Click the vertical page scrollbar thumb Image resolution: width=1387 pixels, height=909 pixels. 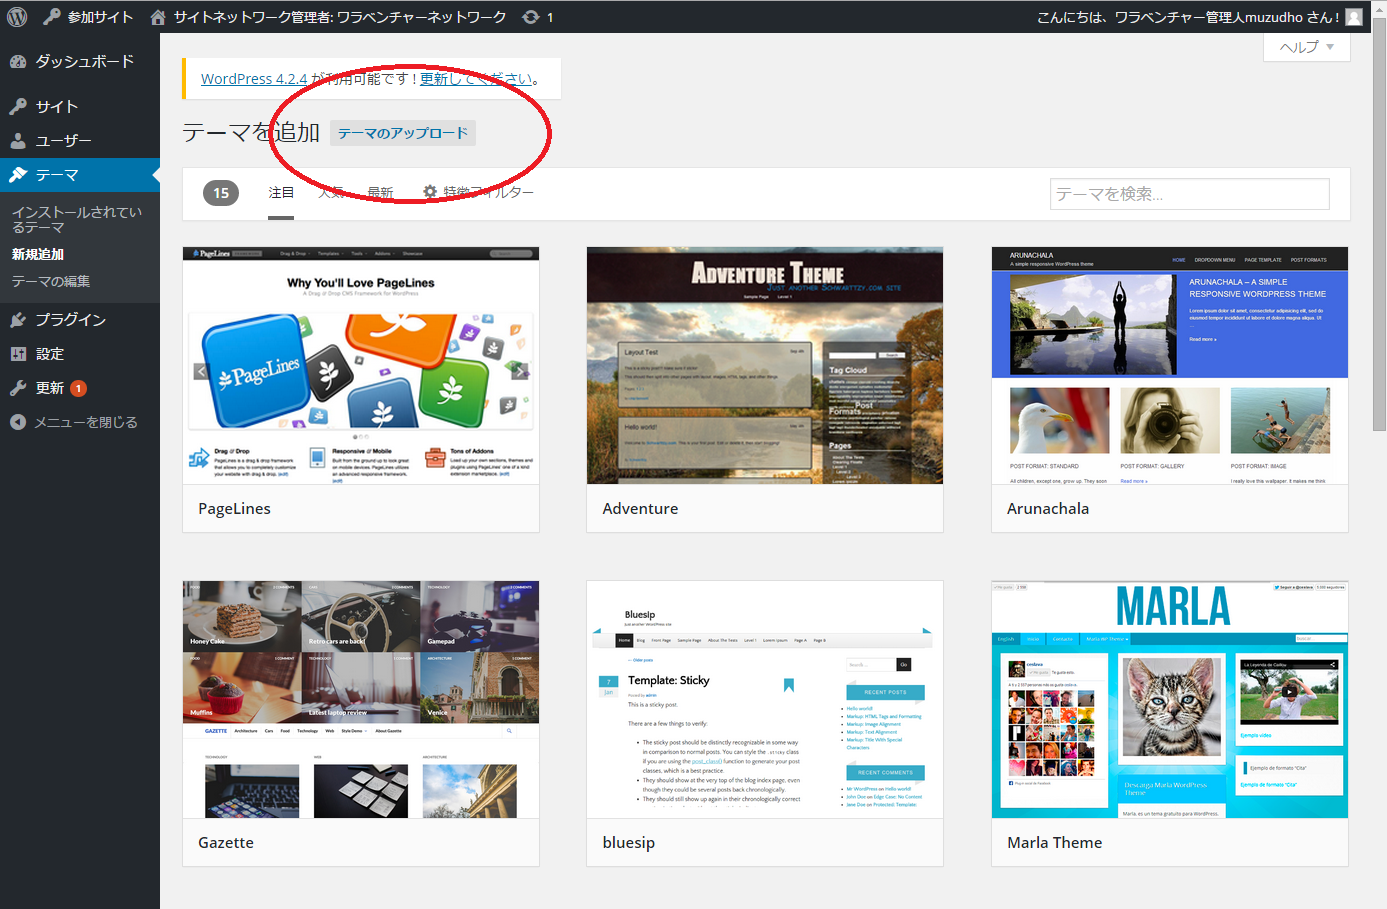click(1379, 224)
